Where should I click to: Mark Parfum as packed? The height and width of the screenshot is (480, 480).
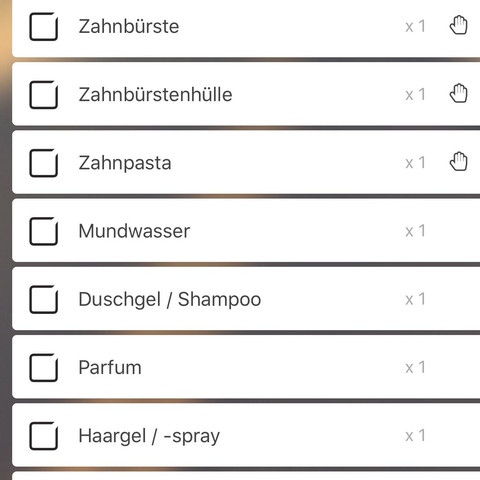pos(44,367)
